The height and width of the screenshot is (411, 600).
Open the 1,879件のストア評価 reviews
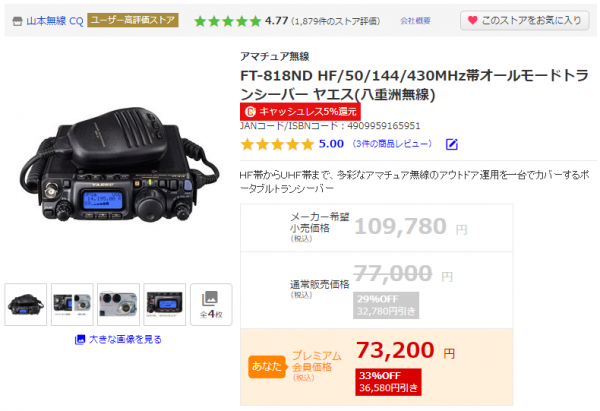pos(336,21)
